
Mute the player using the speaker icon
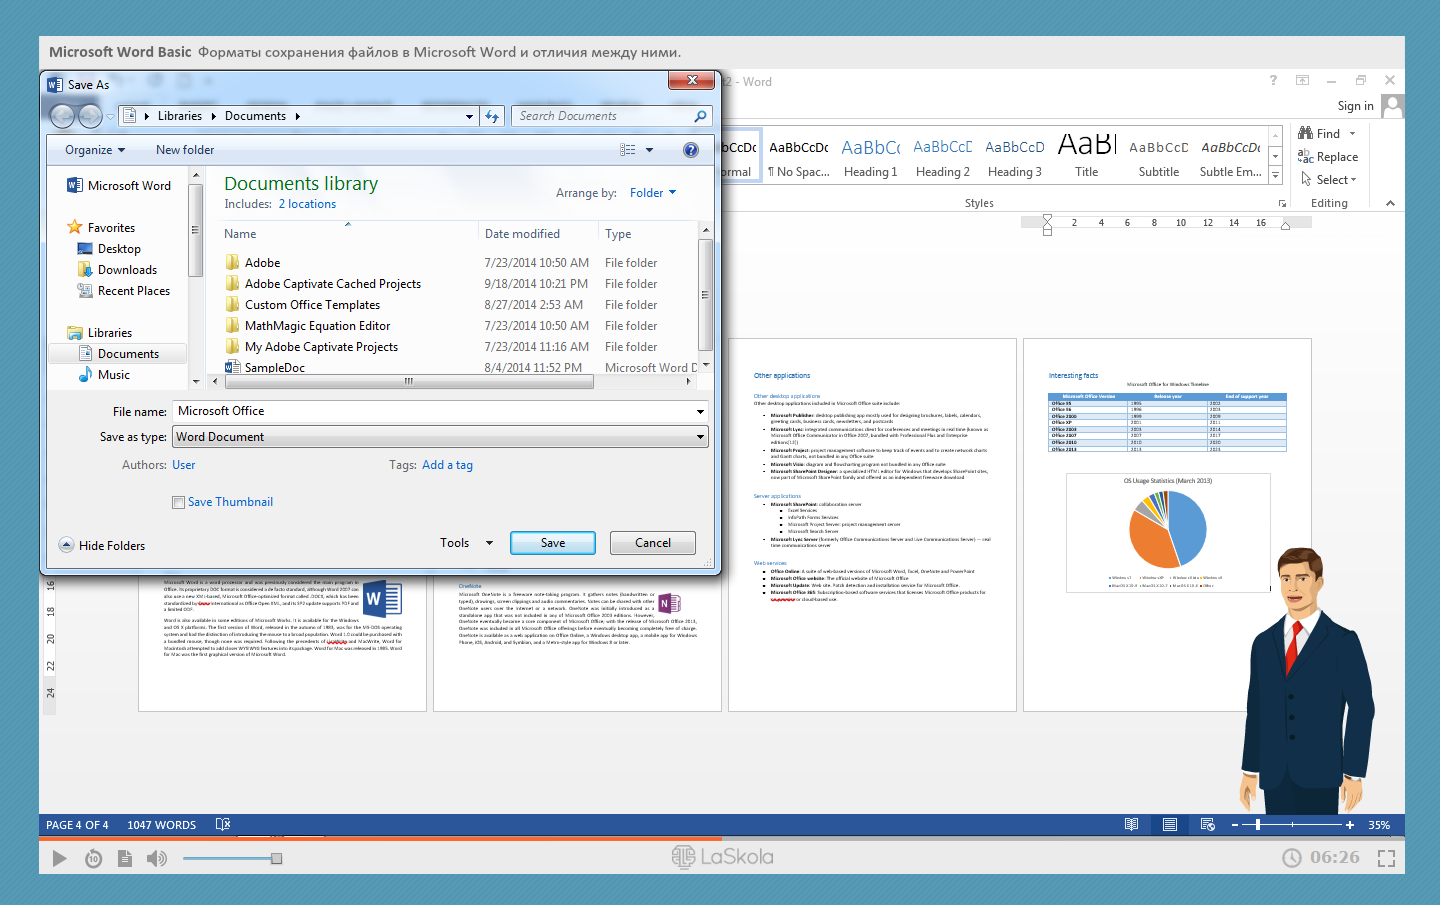pyautogui.click(x=157, y=858)
